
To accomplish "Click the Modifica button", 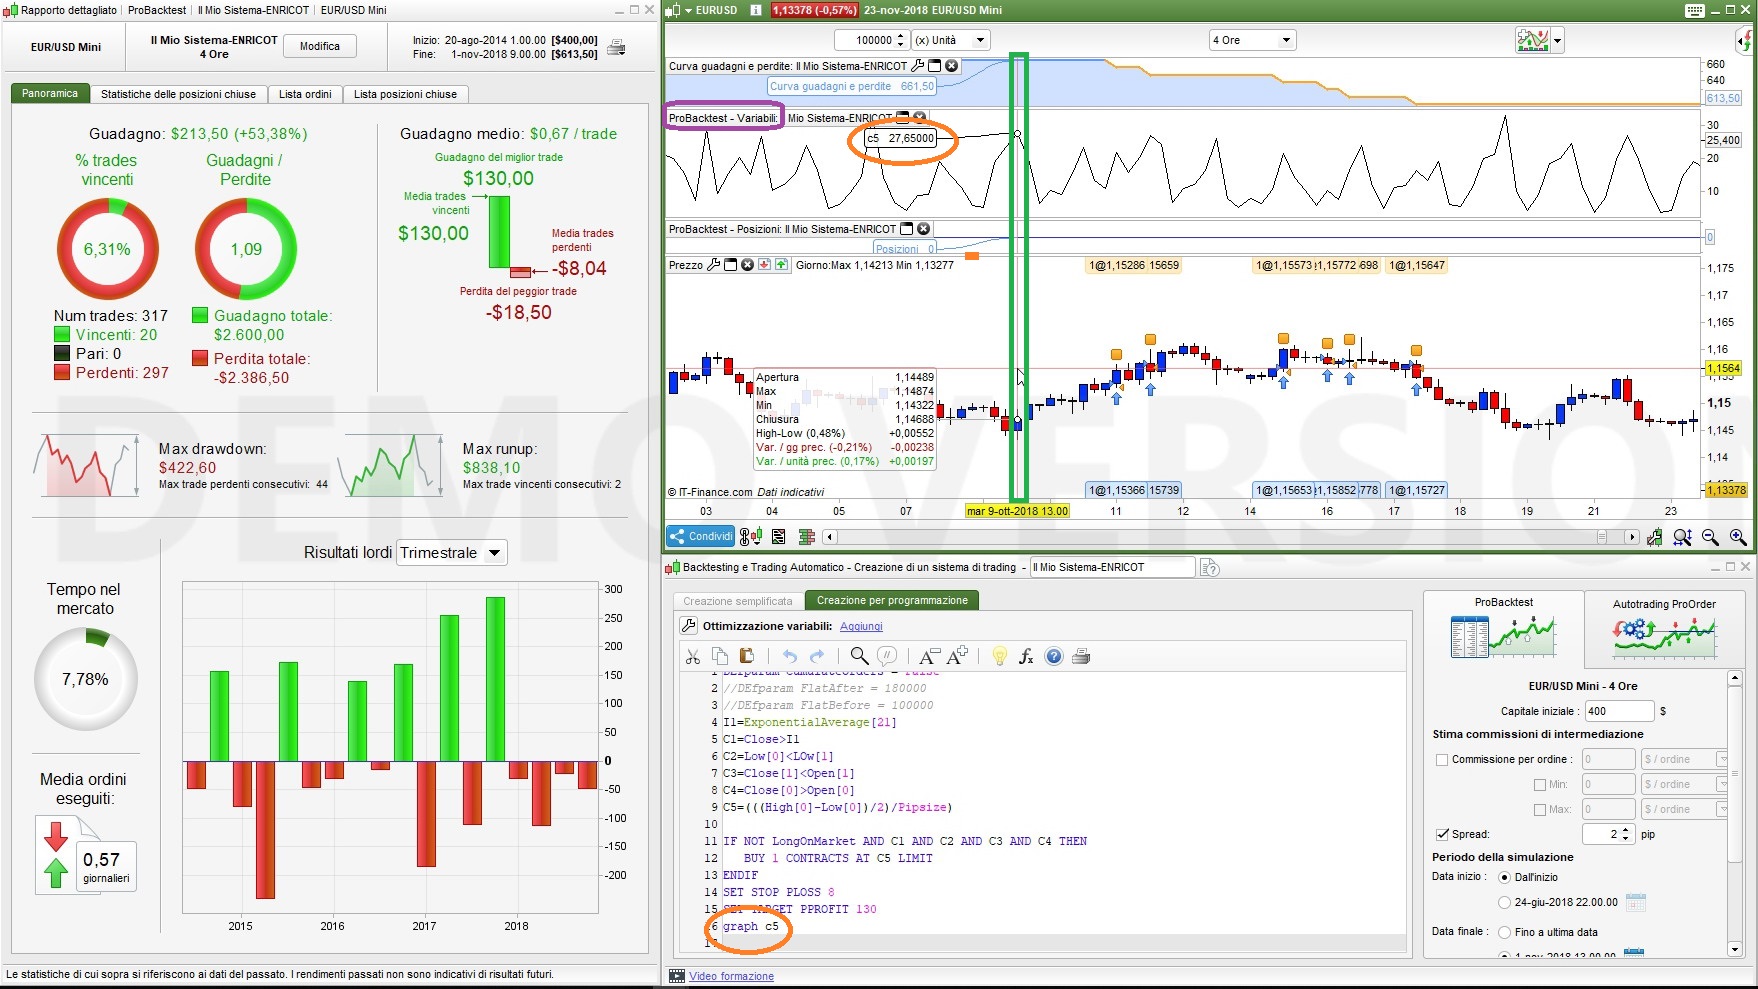I will 320,47.
